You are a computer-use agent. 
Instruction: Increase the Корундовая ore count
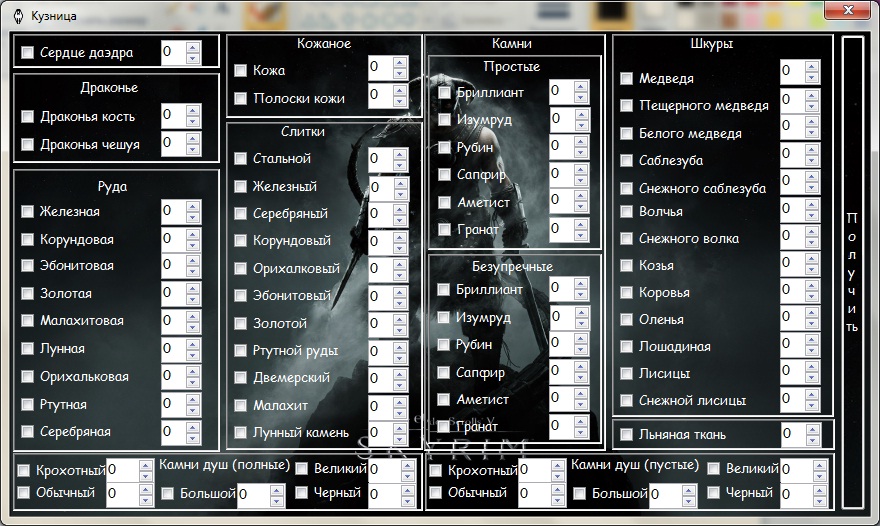(x=193, y=233)
